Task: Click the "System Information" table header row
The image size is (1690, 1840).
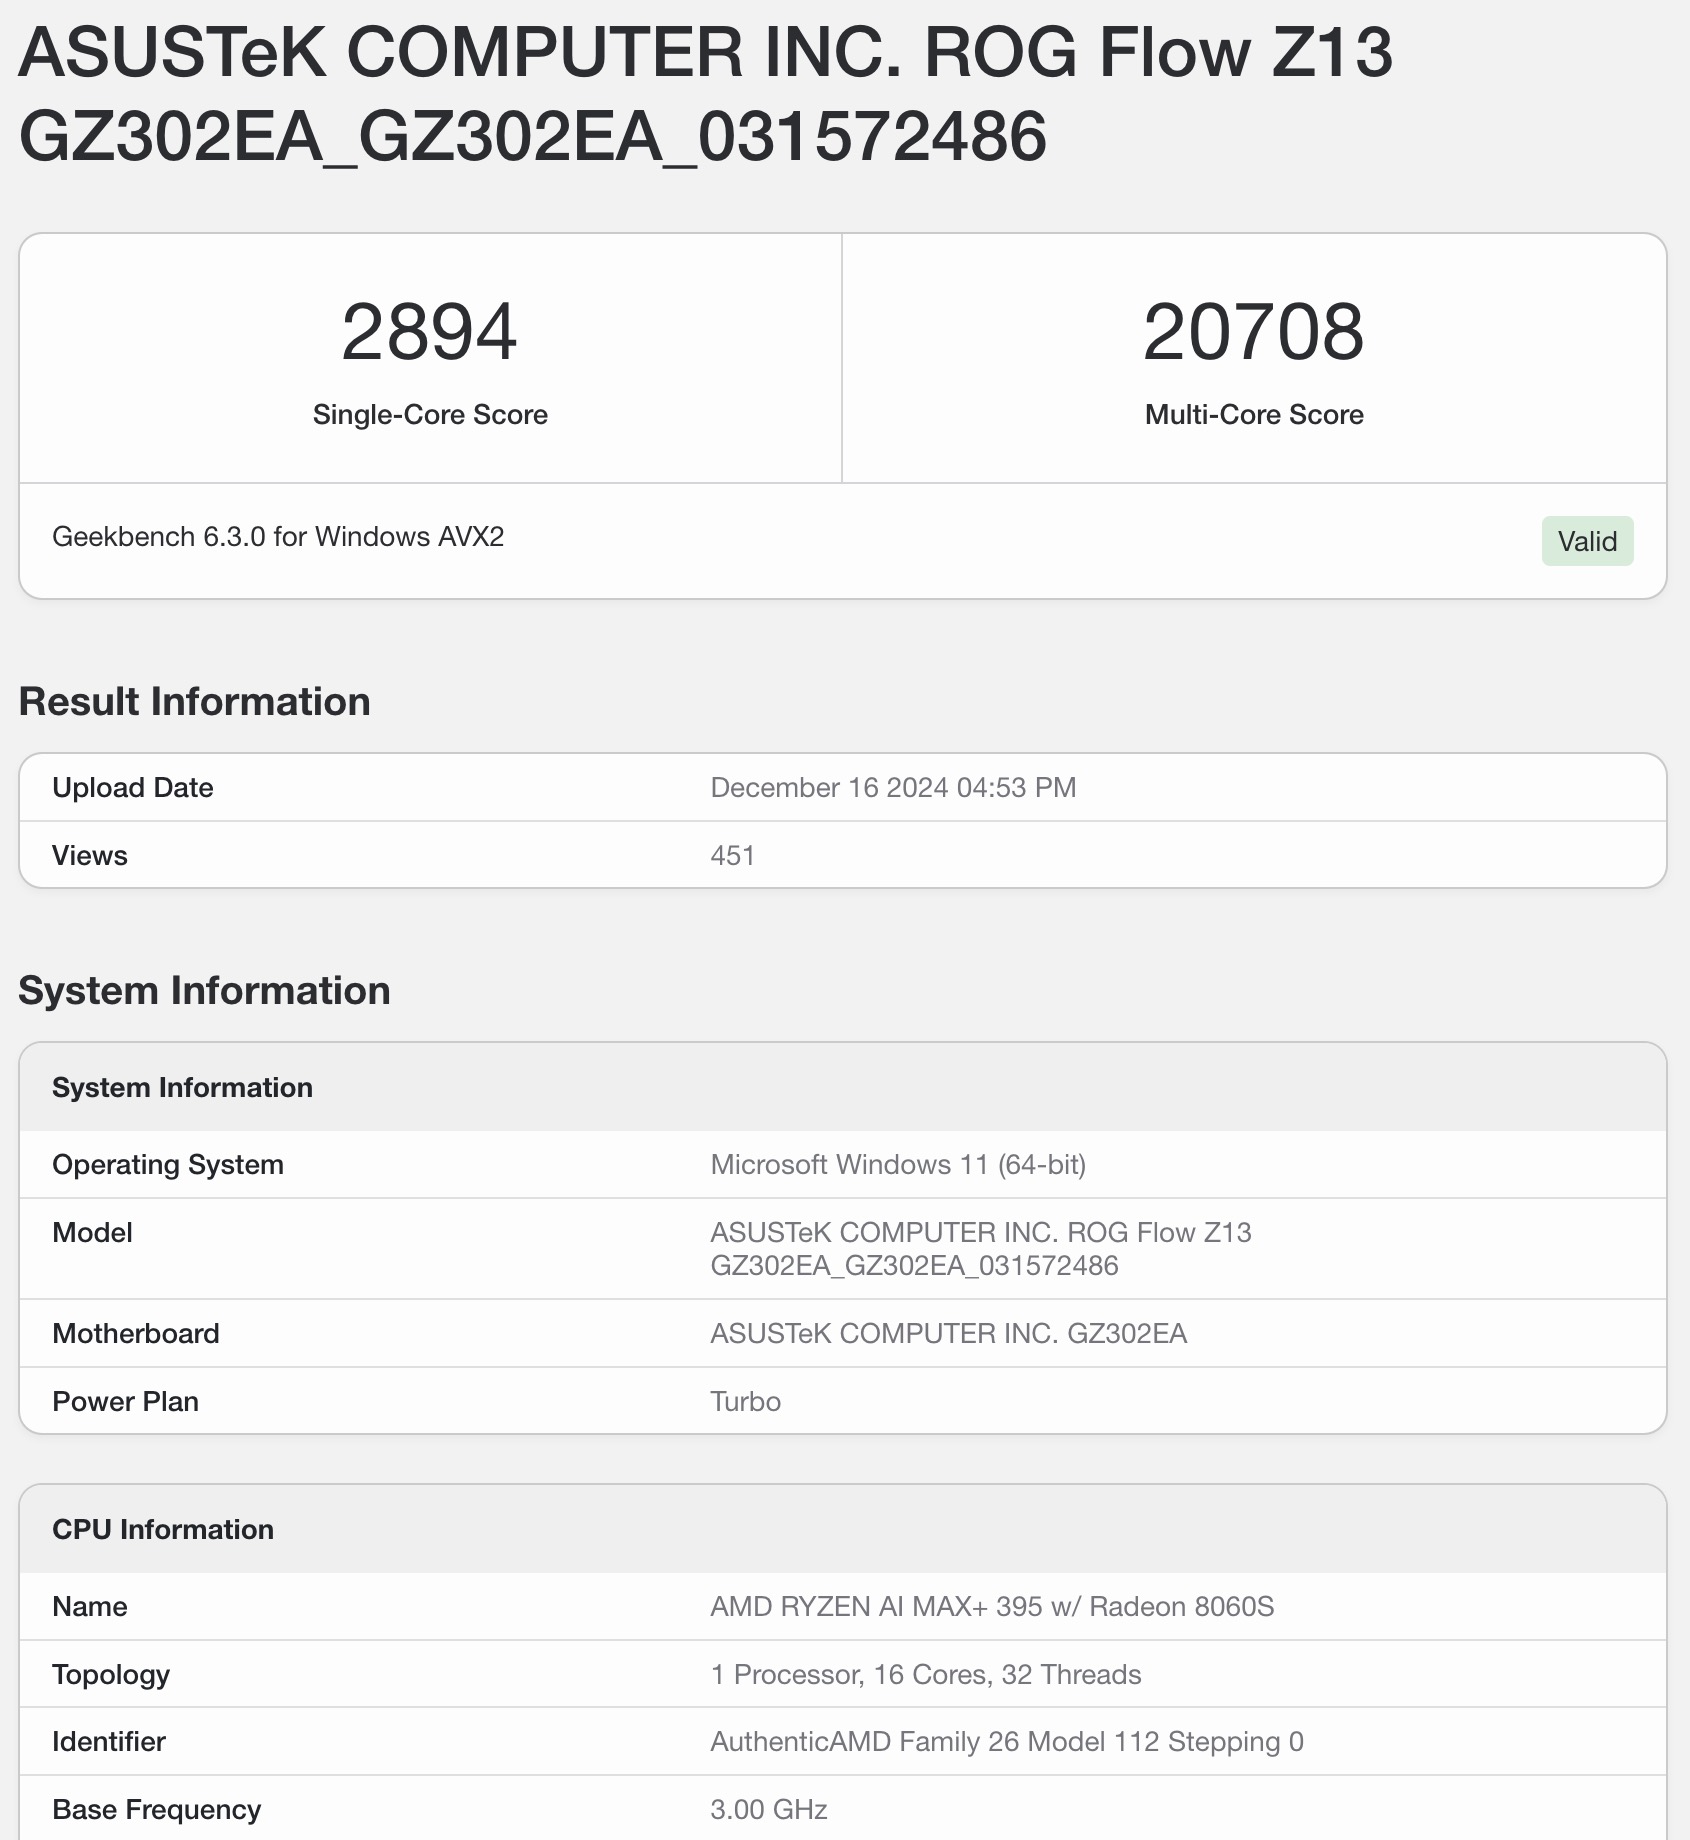Action: click(x=843, y=1087)
